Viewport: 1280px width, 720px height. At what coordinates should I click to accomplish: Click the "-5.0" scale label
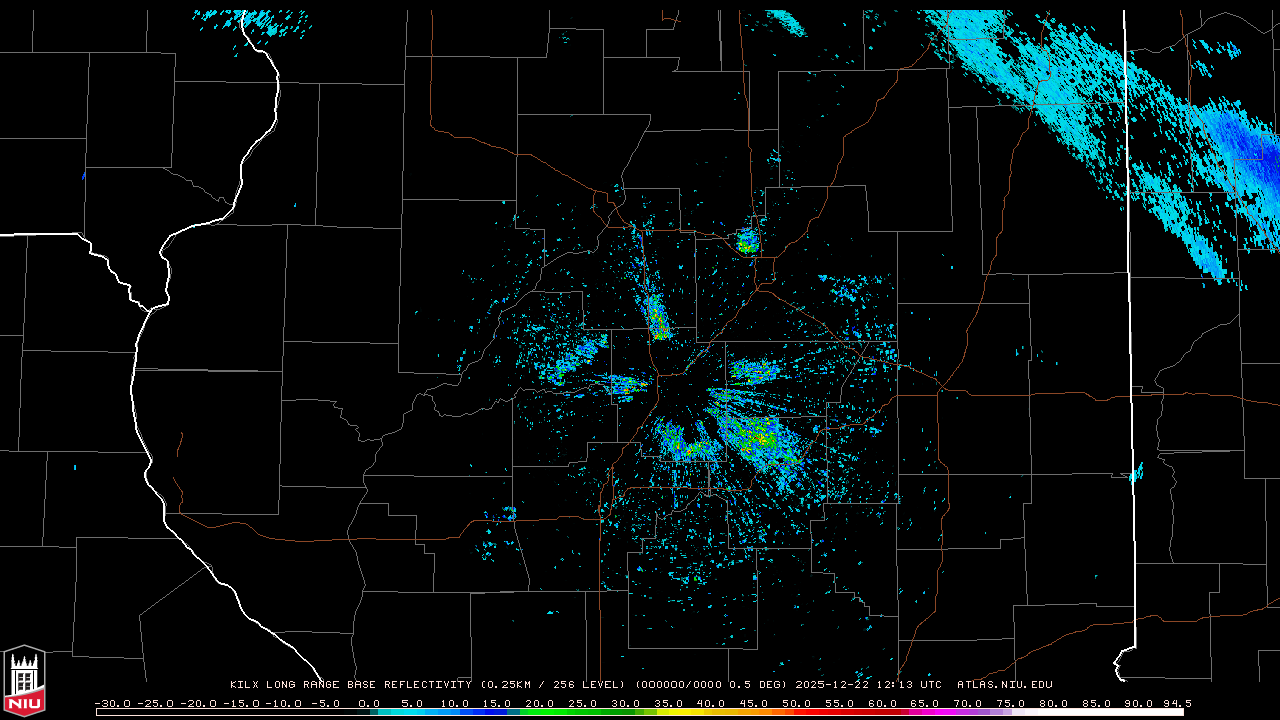(326, 703)
